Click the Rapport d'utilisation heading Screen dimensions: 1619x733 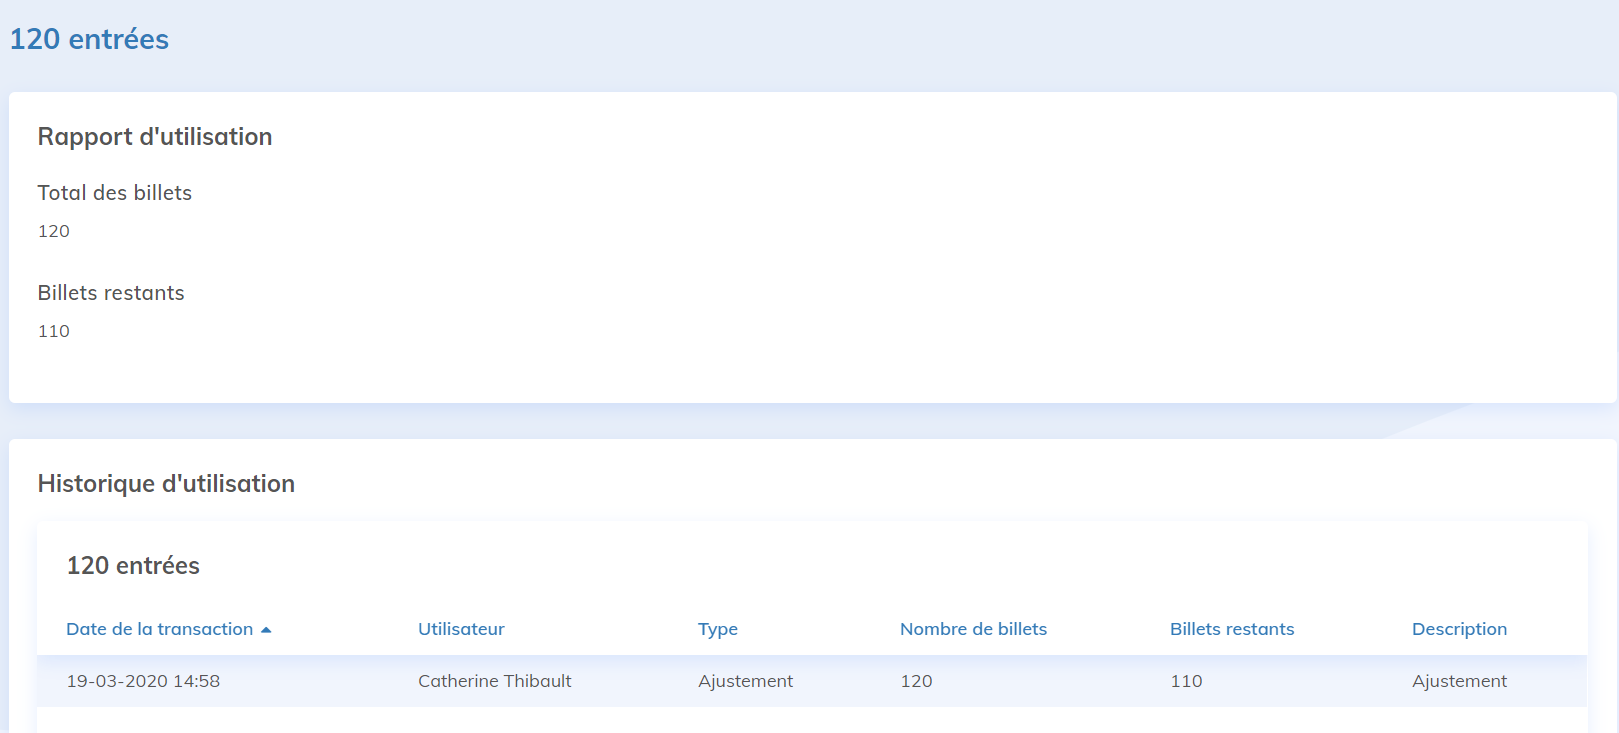coord(155,137)
